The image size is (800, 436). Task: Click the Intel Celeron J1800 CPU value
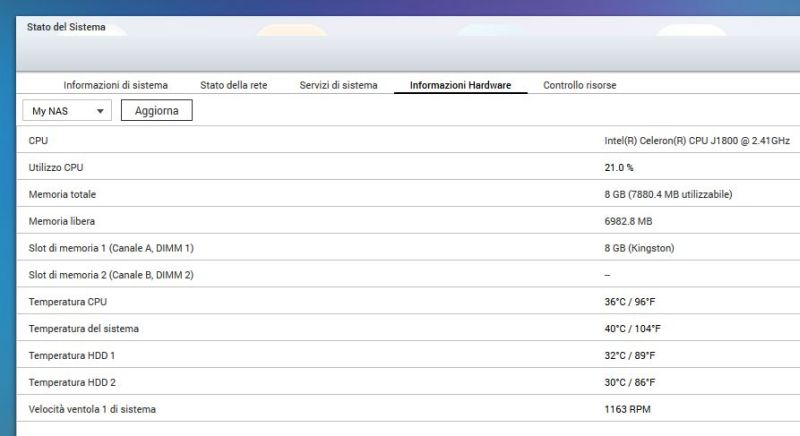point(696,141)
